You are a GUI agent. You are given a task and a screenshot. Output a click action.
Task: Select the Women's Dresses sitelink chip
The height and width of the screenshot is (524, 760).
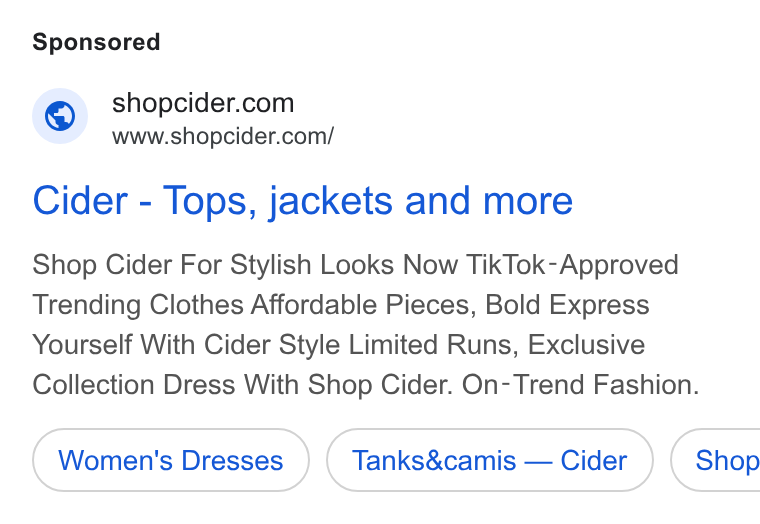(171, 460)
